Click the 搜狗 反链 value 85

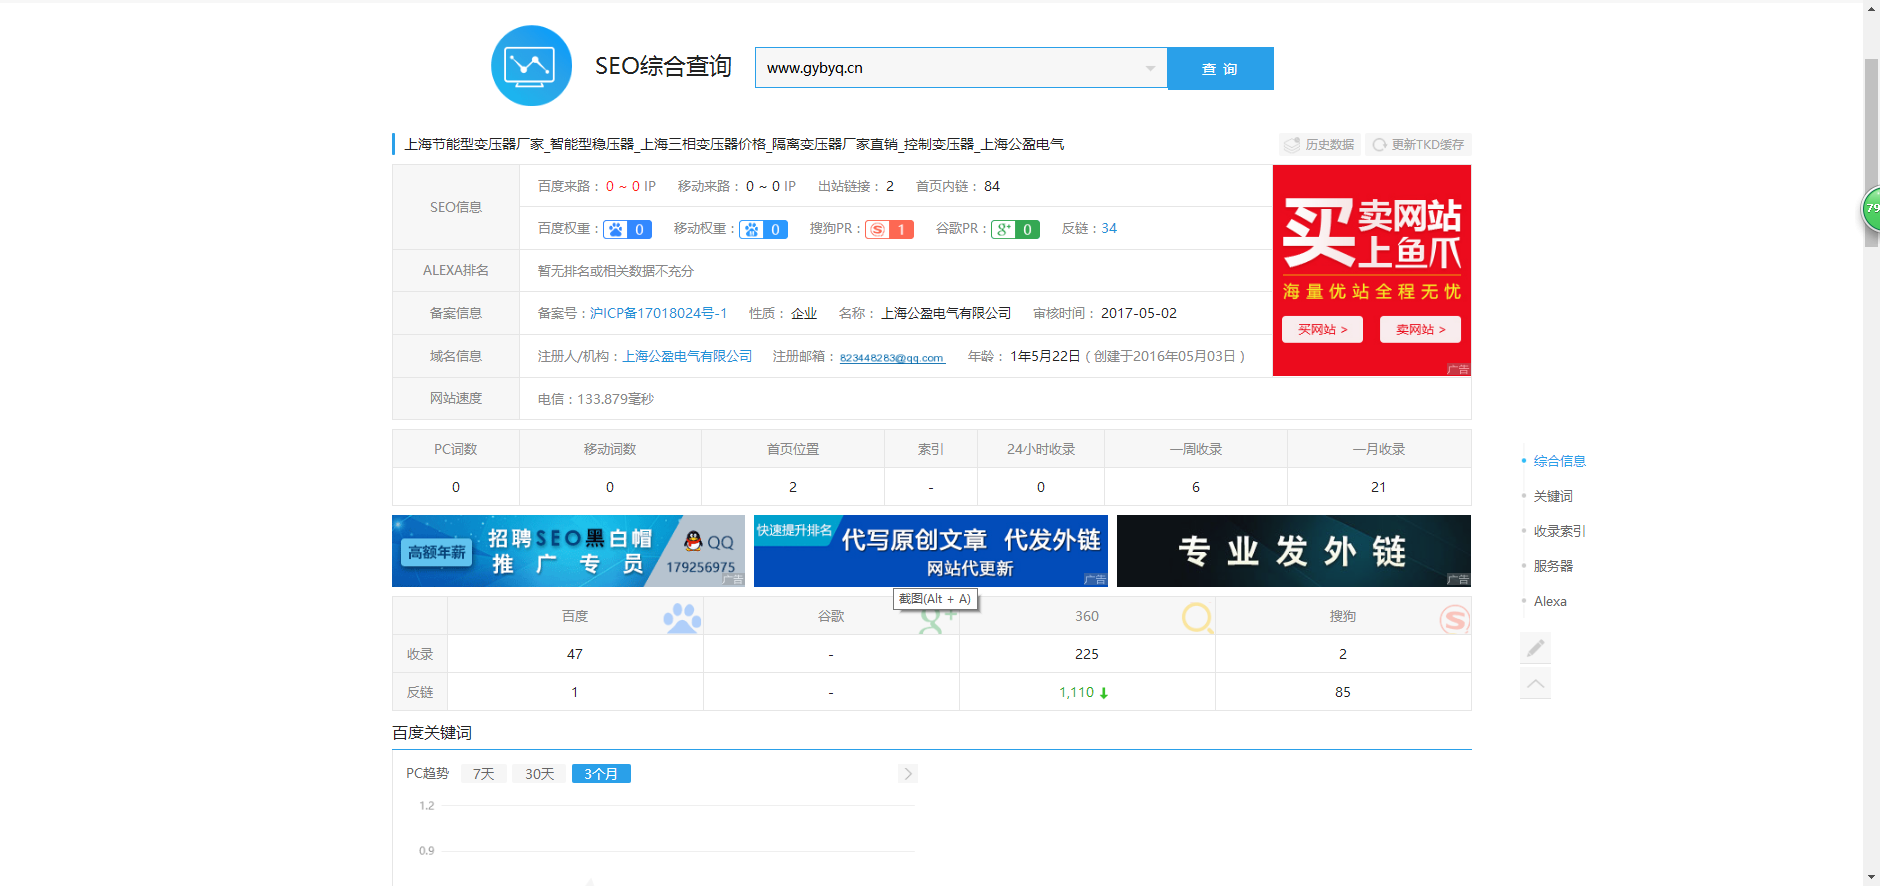pos(1343,692)
